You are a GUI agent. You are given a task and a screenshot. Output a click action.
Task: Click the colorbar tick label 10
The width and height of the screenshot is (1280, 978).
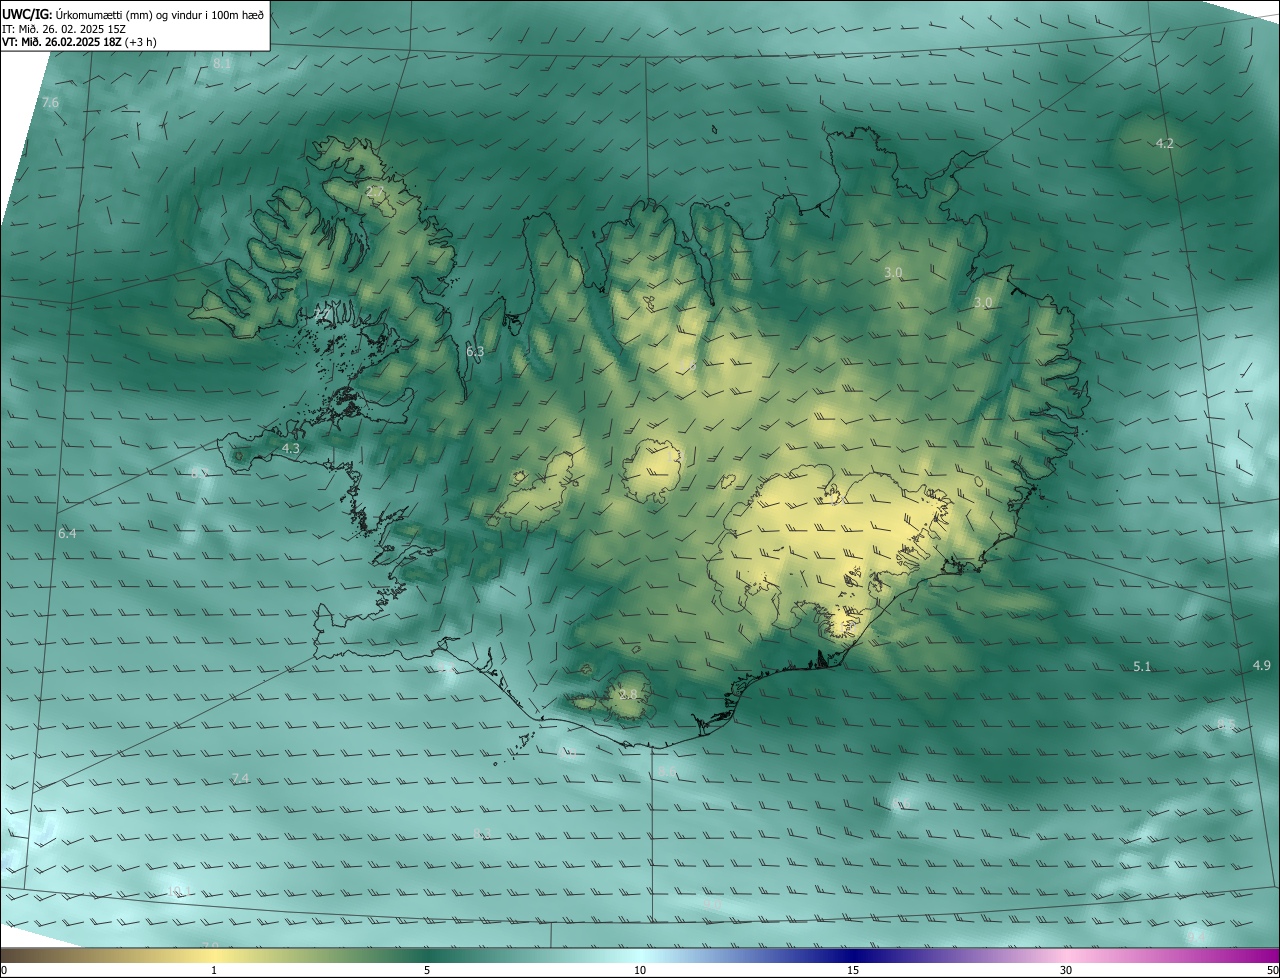coord(640,970)
